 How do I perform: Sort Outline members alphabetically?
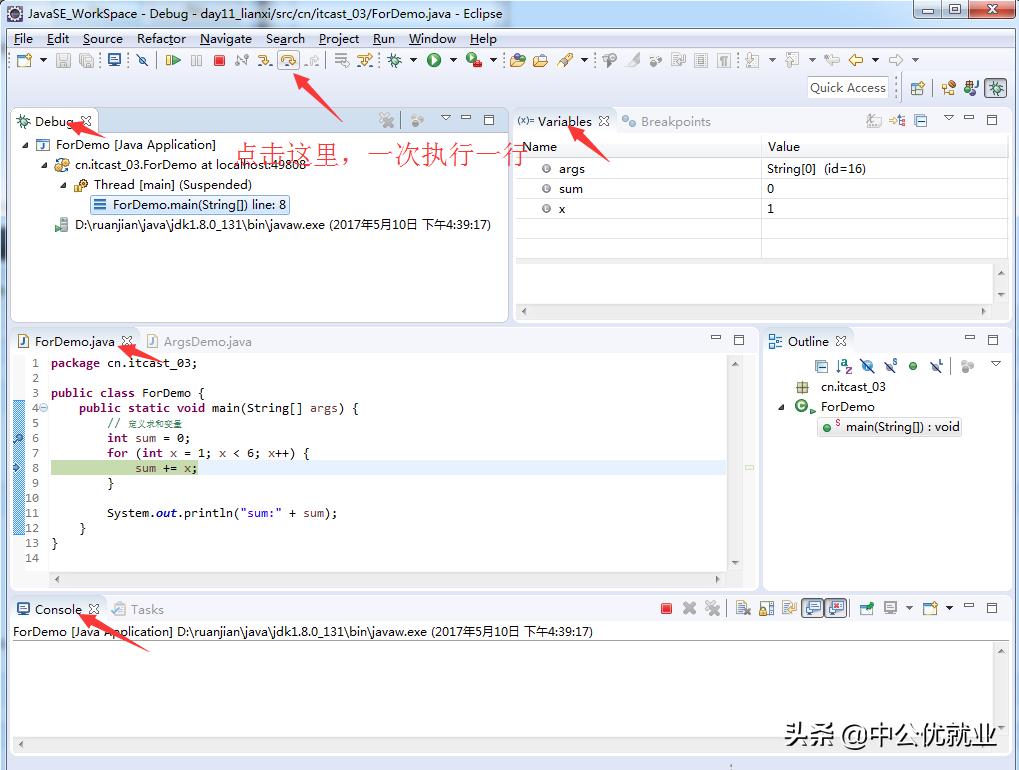click(x=841, y=365)
